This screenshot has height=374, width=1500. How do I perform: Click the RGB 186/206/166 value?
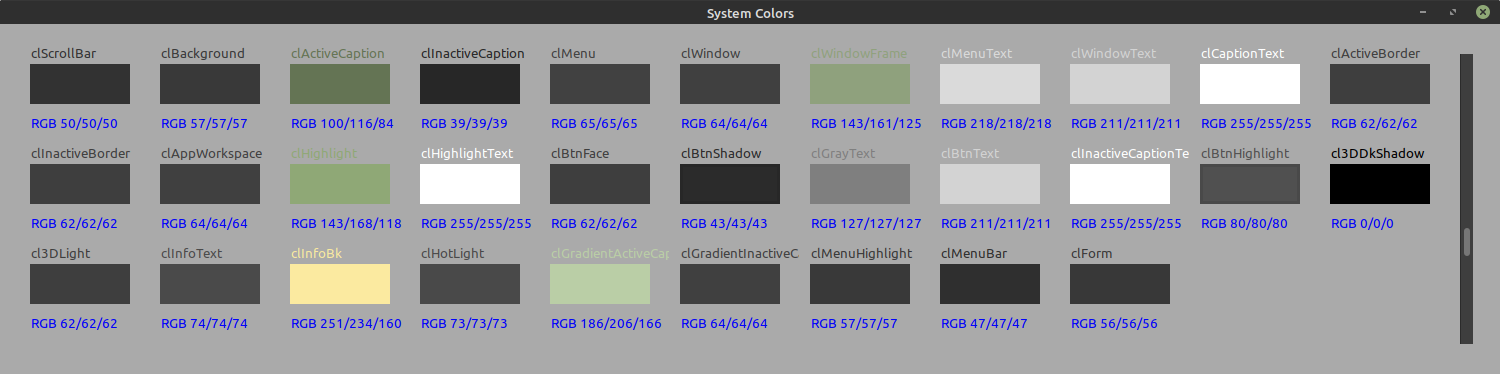click(x=606, y=324)
